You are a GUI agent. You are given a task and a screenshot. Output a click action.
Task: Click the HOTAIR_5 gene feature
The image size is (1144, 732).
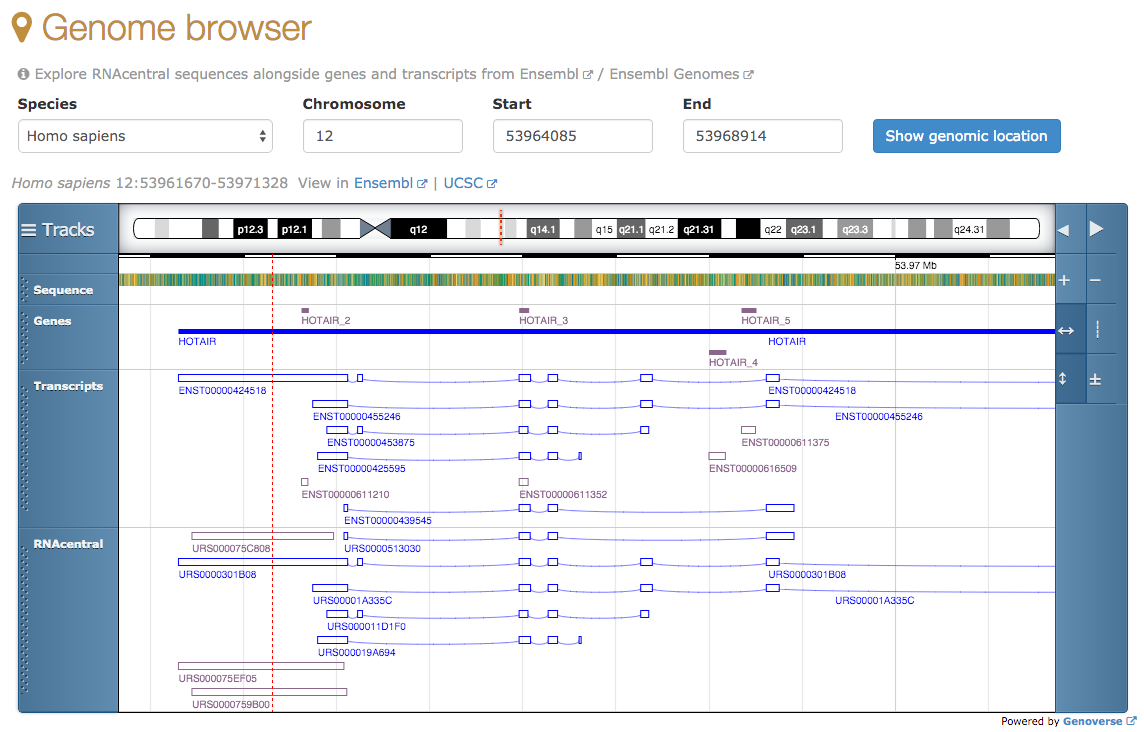765,316
